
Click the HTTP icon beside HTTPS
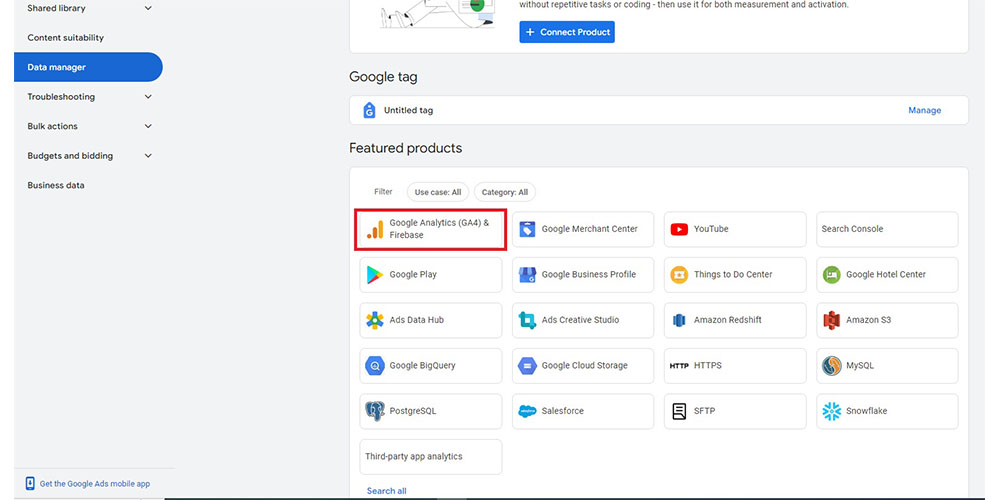pos(679,366)
